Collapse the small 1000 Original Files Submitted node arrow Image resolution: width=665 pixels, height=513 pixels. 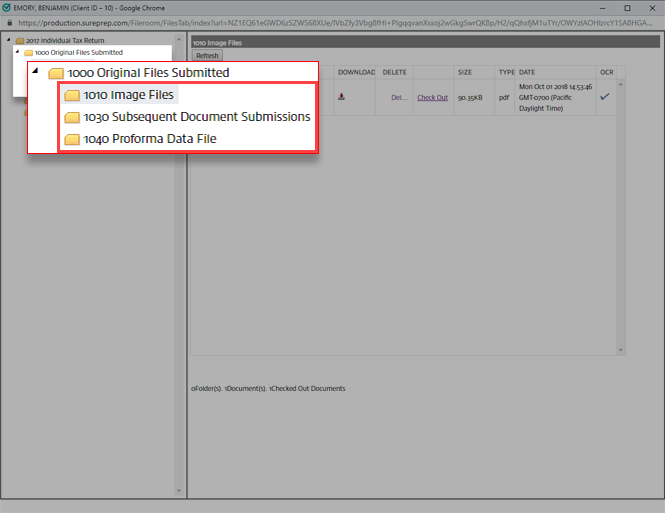point(17,52)
